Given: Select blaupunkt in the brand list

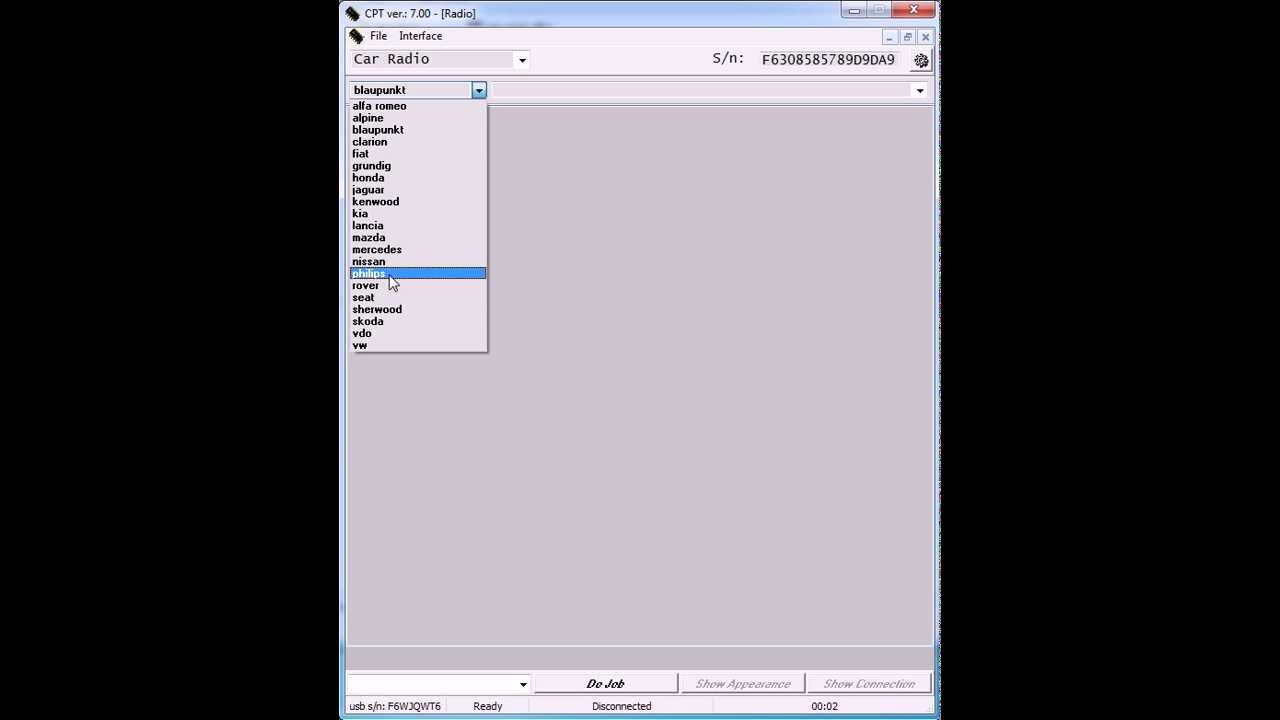Looking at the screenshot, I should (418, 130).
